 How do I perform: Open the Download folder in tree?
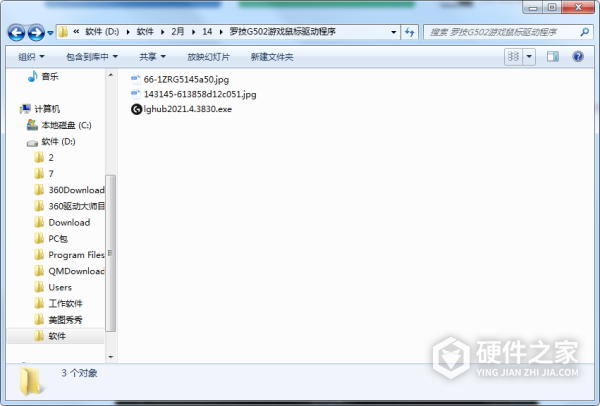pyautogui.click(x=69, y=222)
